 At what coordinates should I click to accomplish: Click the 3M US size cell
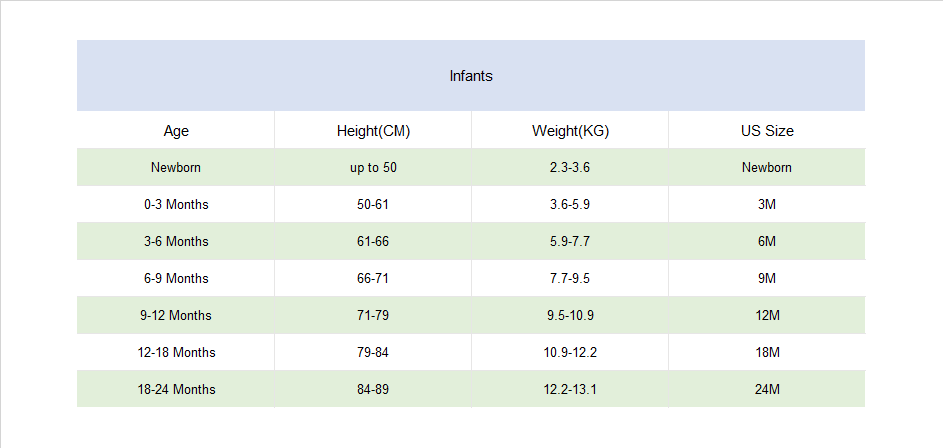[x=767, y=204]
